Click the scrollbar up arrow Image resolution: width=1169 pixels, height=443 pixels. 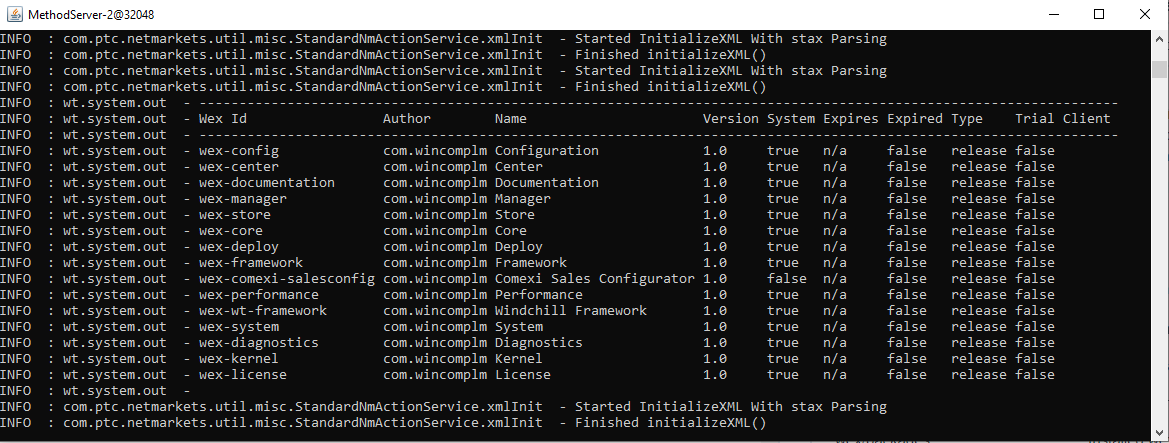[1159, 38]
